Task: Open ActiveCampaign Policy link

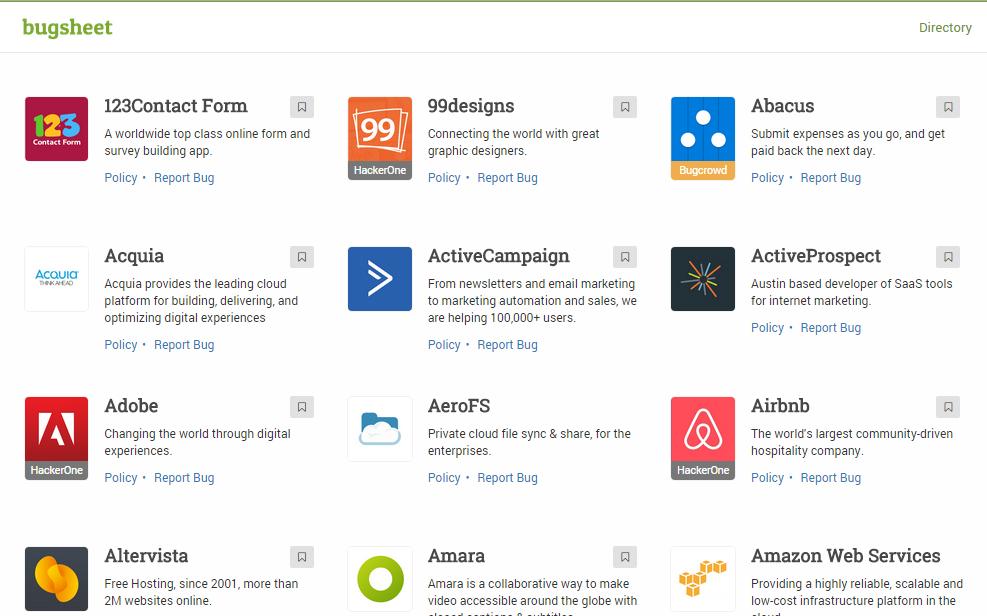Action: (444, 345)
